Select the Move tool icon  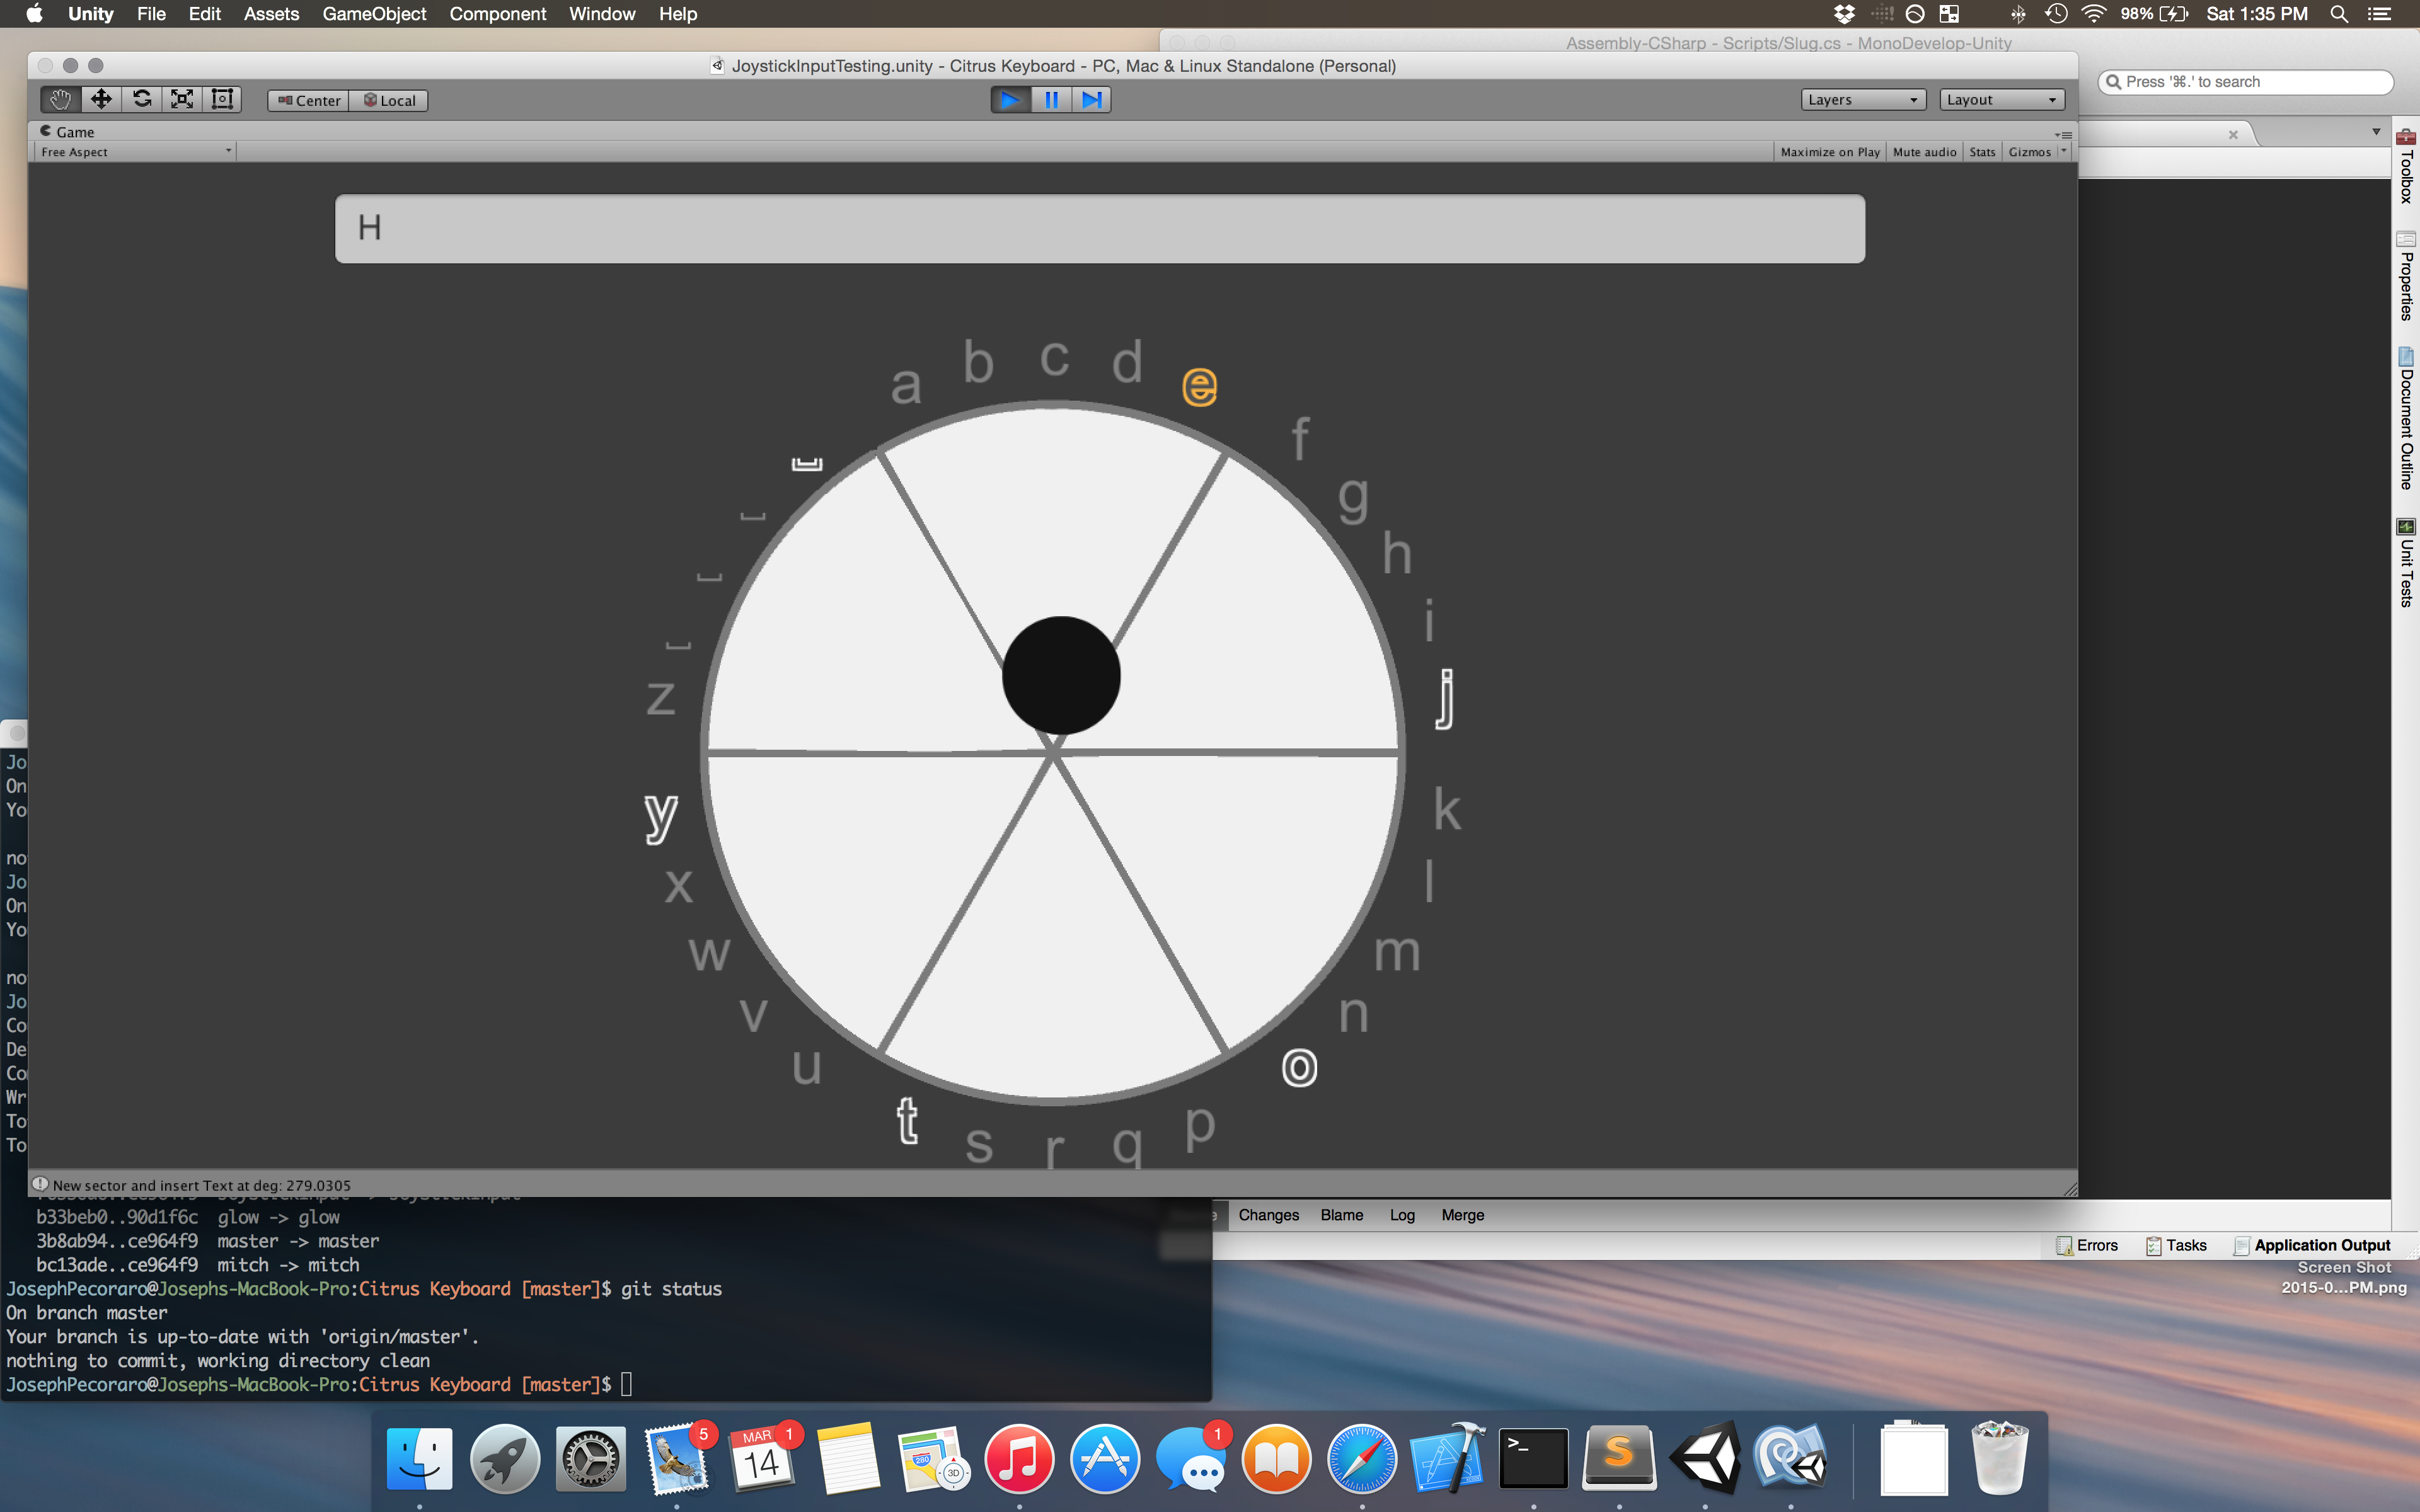pyautogui.click(x=101, y=99)
